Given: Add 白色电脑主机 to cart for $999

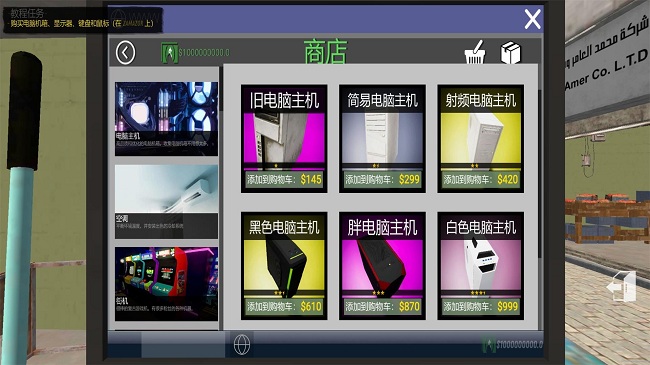Looking at the screenshot, I should pyautogui.click(x=480, y=307).
